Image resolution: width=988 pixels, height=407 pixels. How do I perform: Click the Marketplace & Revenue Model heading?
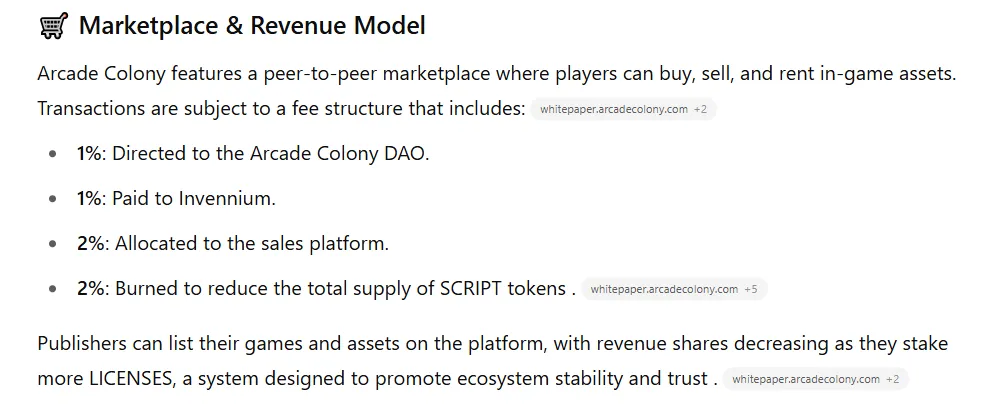(252, 26)
